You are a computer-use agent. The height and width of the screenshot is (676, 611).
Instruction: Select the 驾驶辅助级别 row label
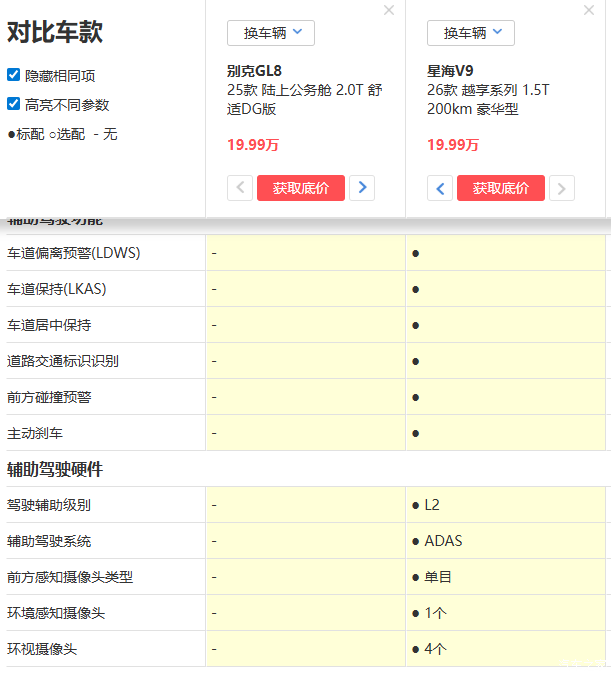(x=49, y=505)
